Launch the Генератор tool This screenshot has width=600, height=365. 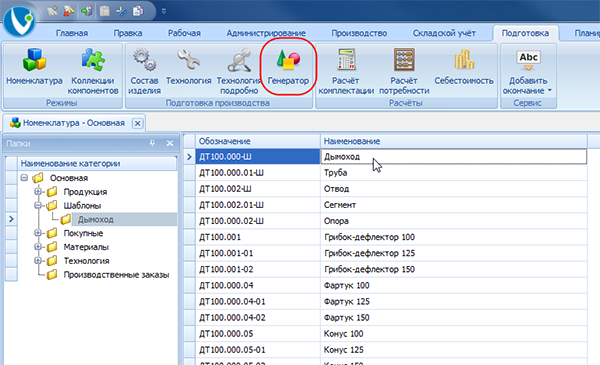point(288,68)
